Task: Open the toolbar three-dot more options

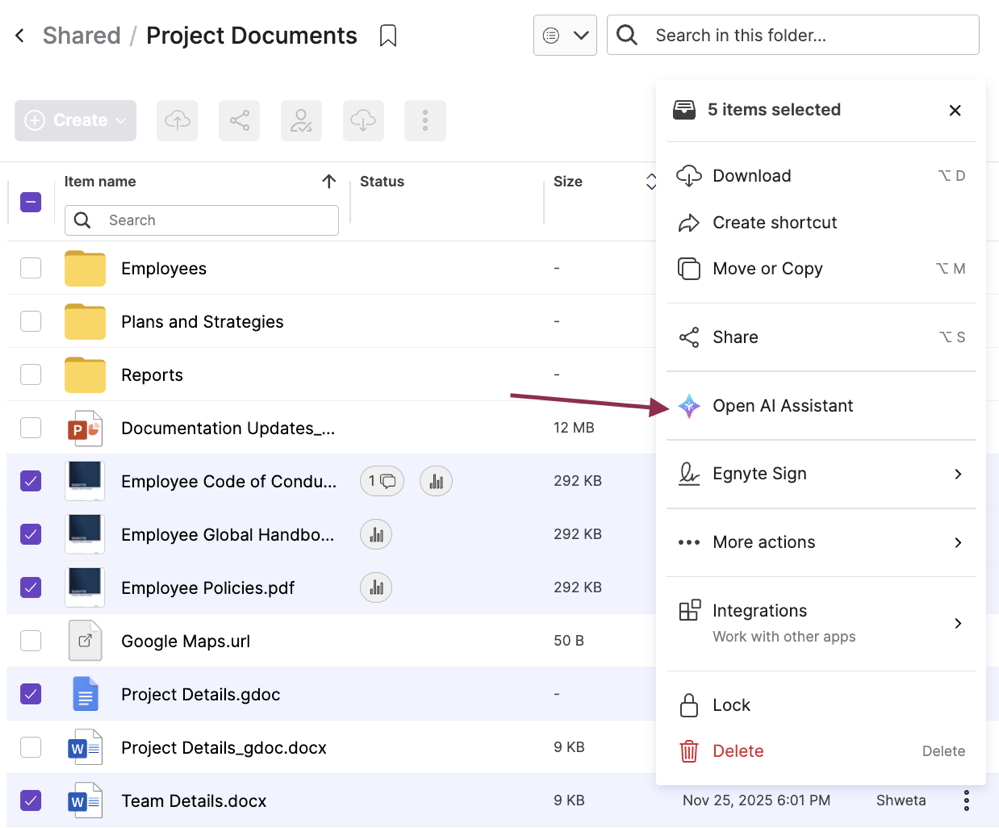Action: (425, 121)
